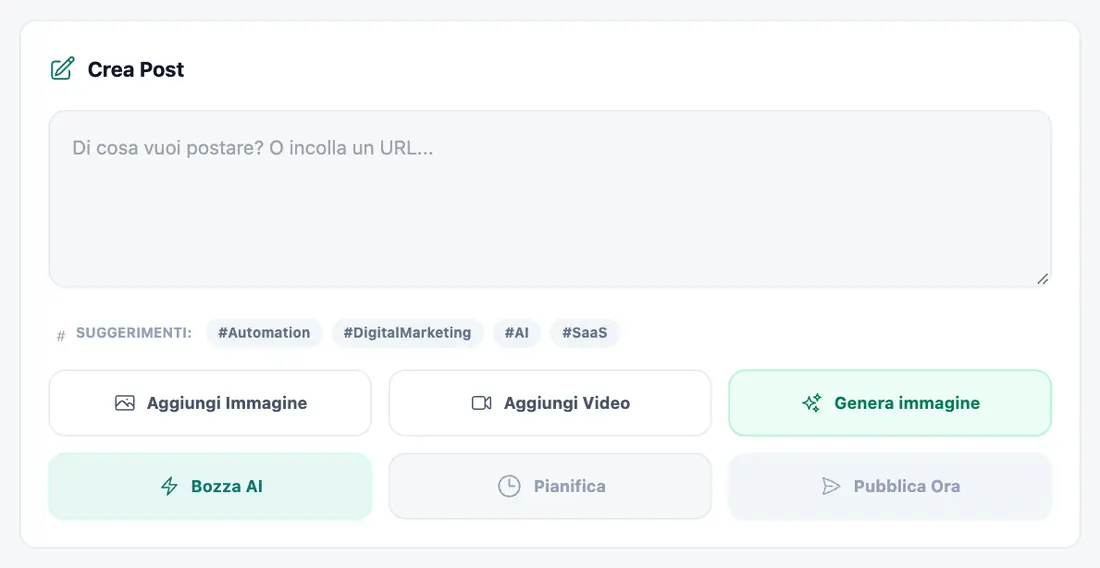
Task: Choose the #AI hashtag suggestion
Action: tap(517, 332)
